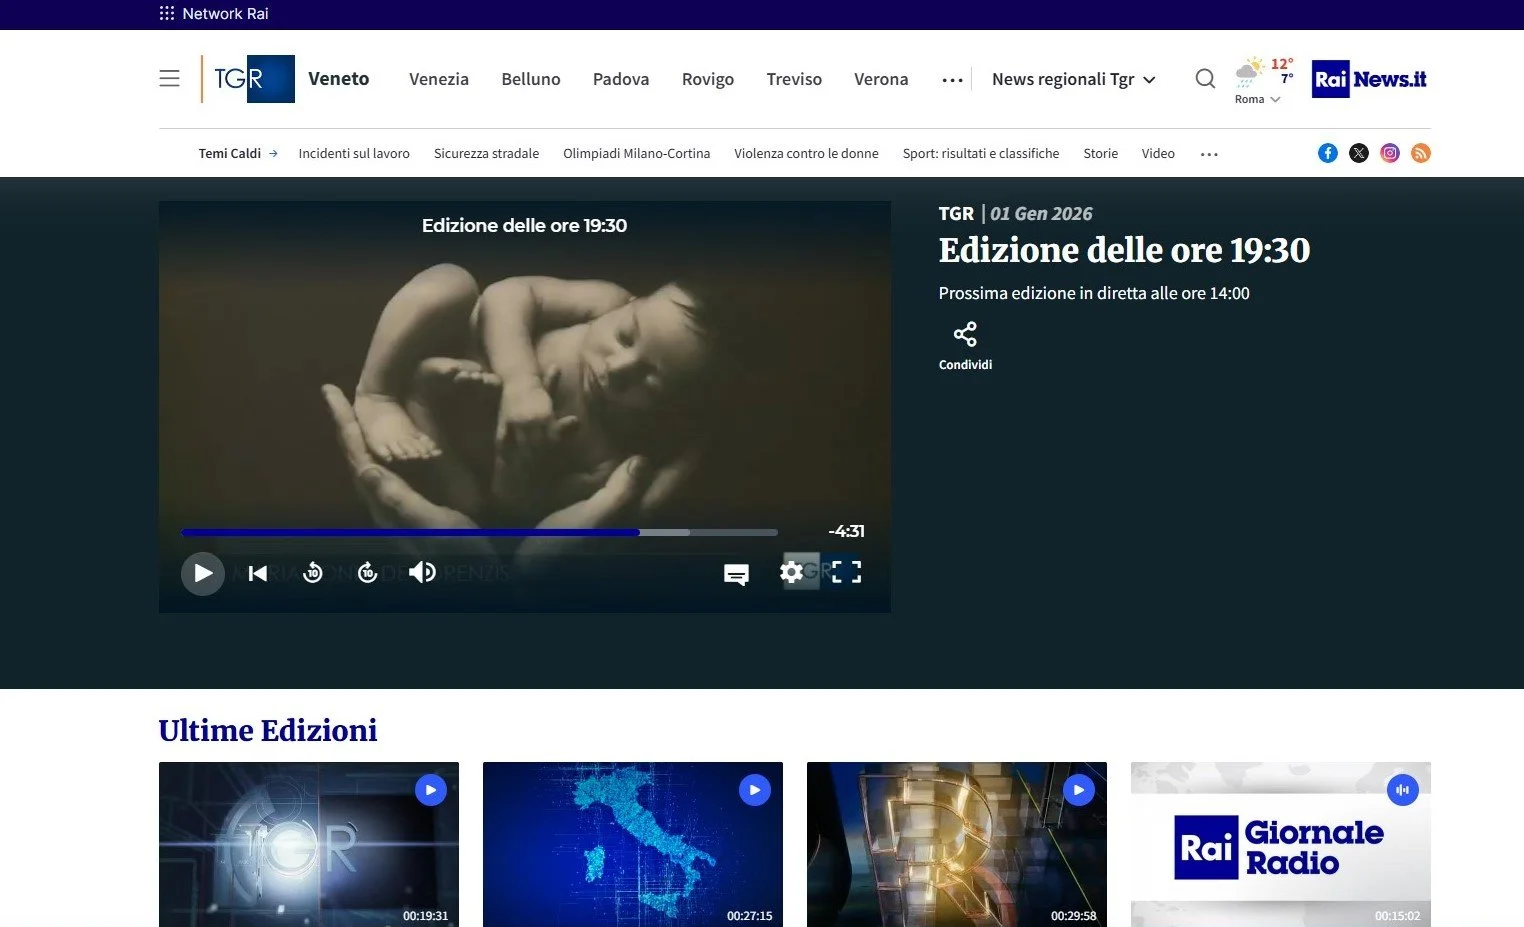Switch the video to fullscreen
The width and height of the screenshot is (1524, 927).
[x=847, y=572]
